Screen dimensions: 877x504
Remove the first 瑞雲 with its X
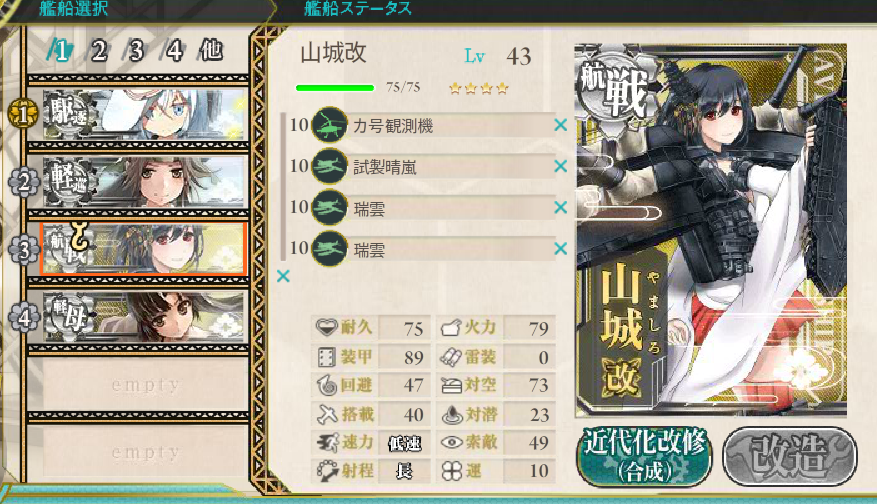coord(560,208)
